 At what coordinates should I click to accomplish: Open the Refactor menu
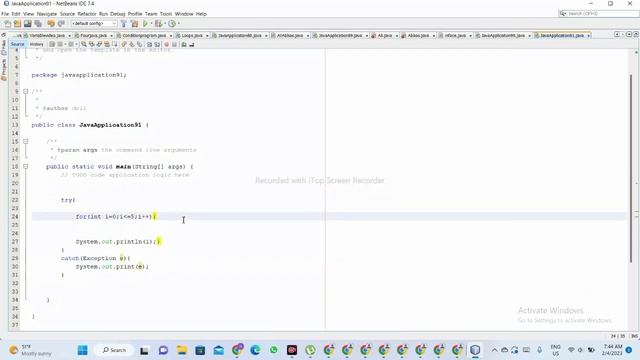pos(87,14)
